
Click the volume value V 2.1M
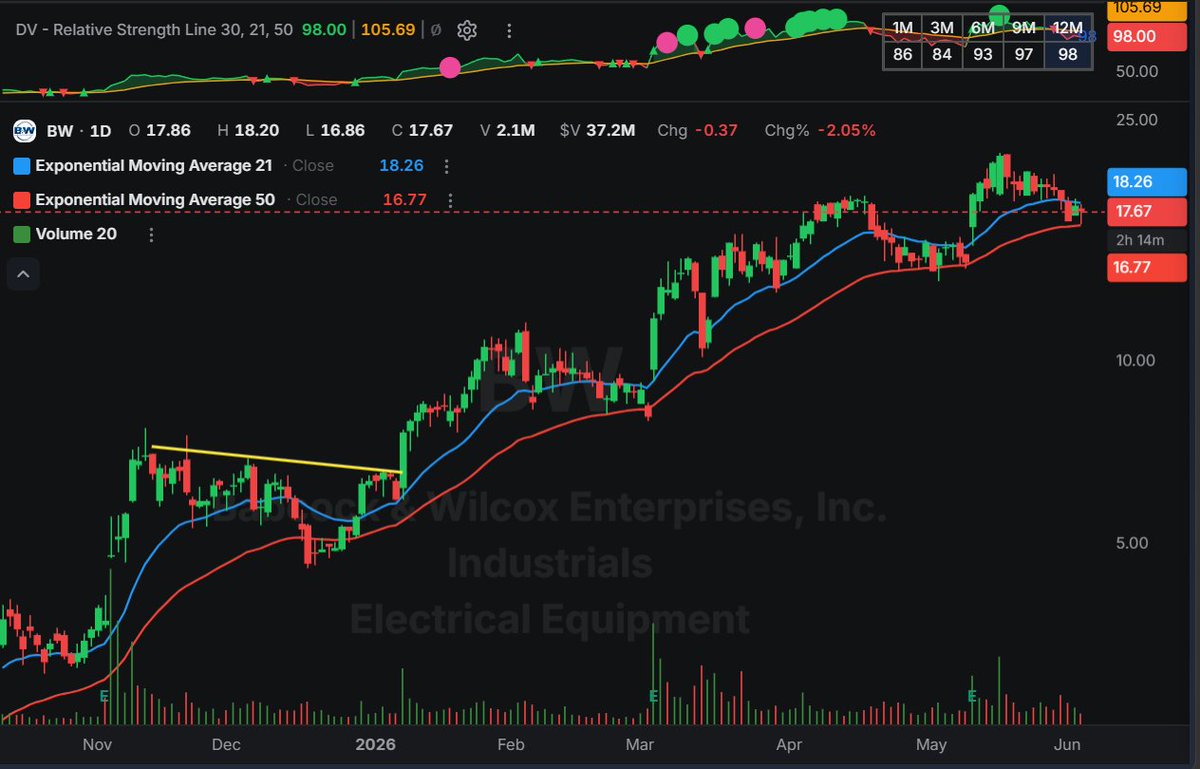[507, 131]
